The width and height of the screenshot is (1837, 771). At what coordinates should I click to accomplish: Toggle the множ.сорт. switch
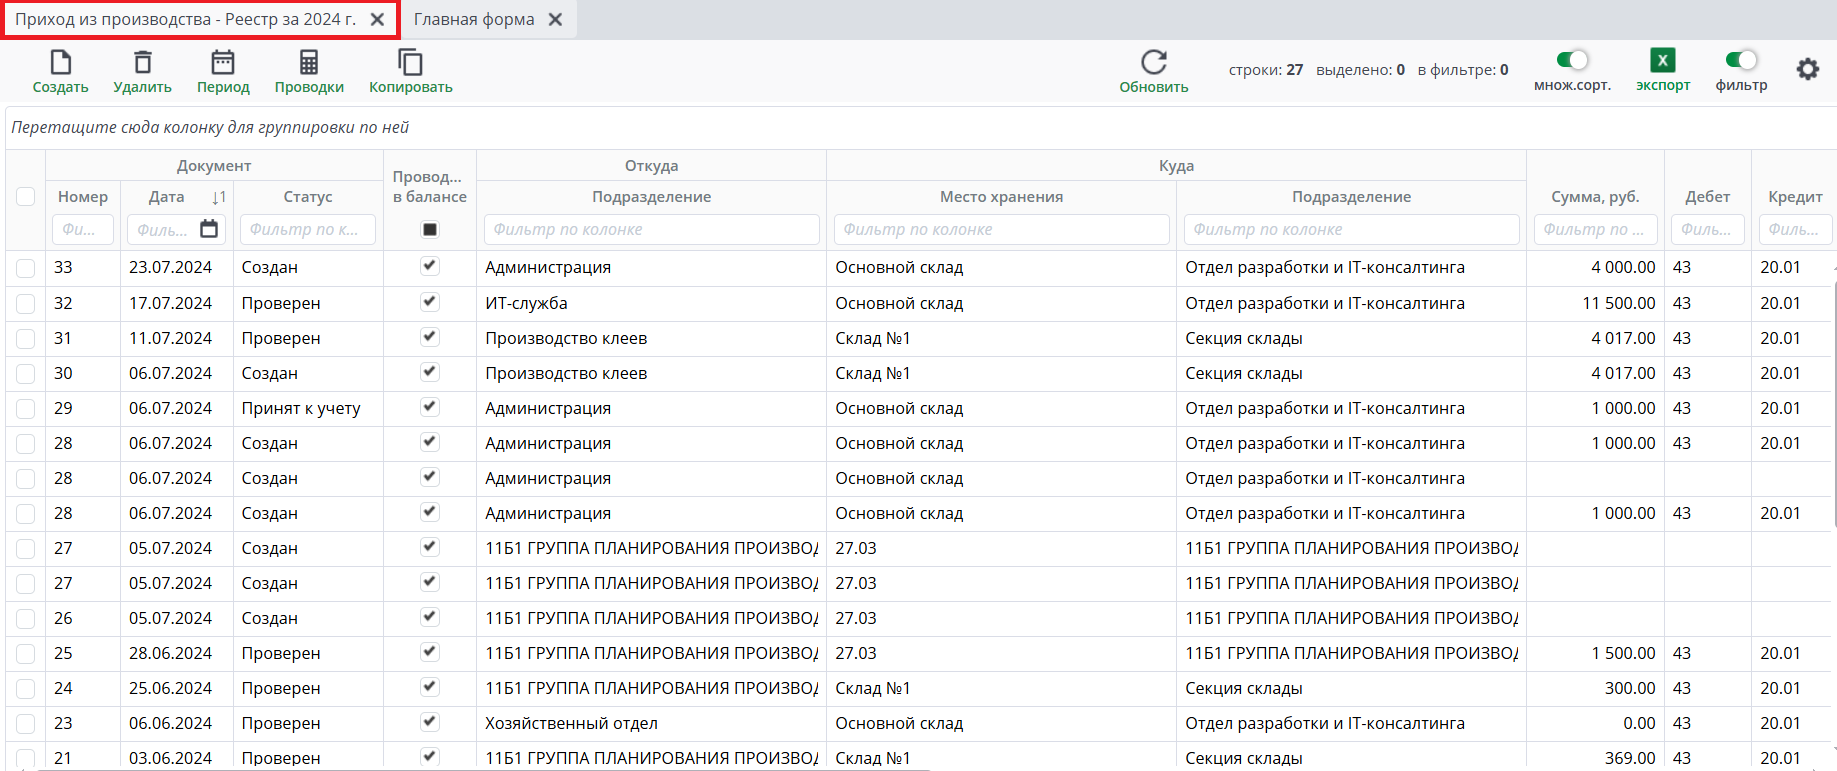(1572, 60)
